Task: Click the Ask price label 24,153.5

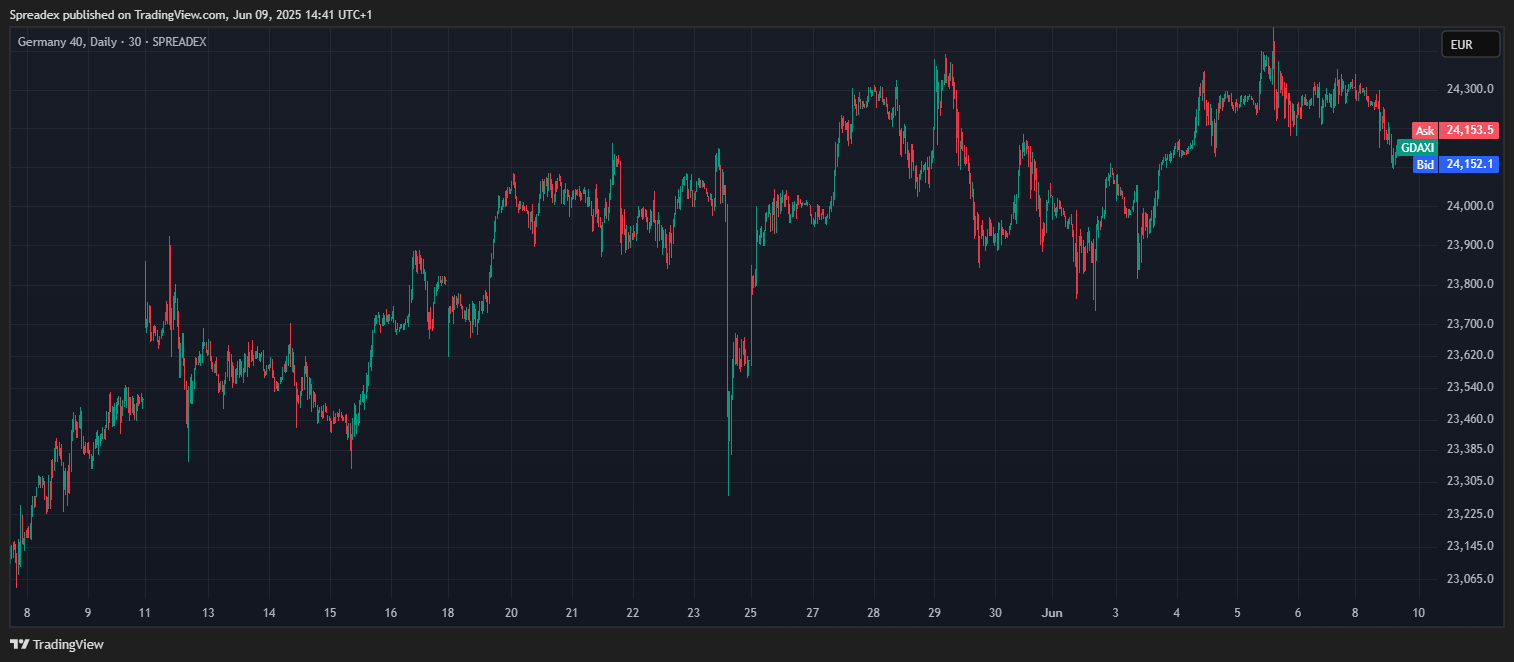Action: tap(1469, 130)
